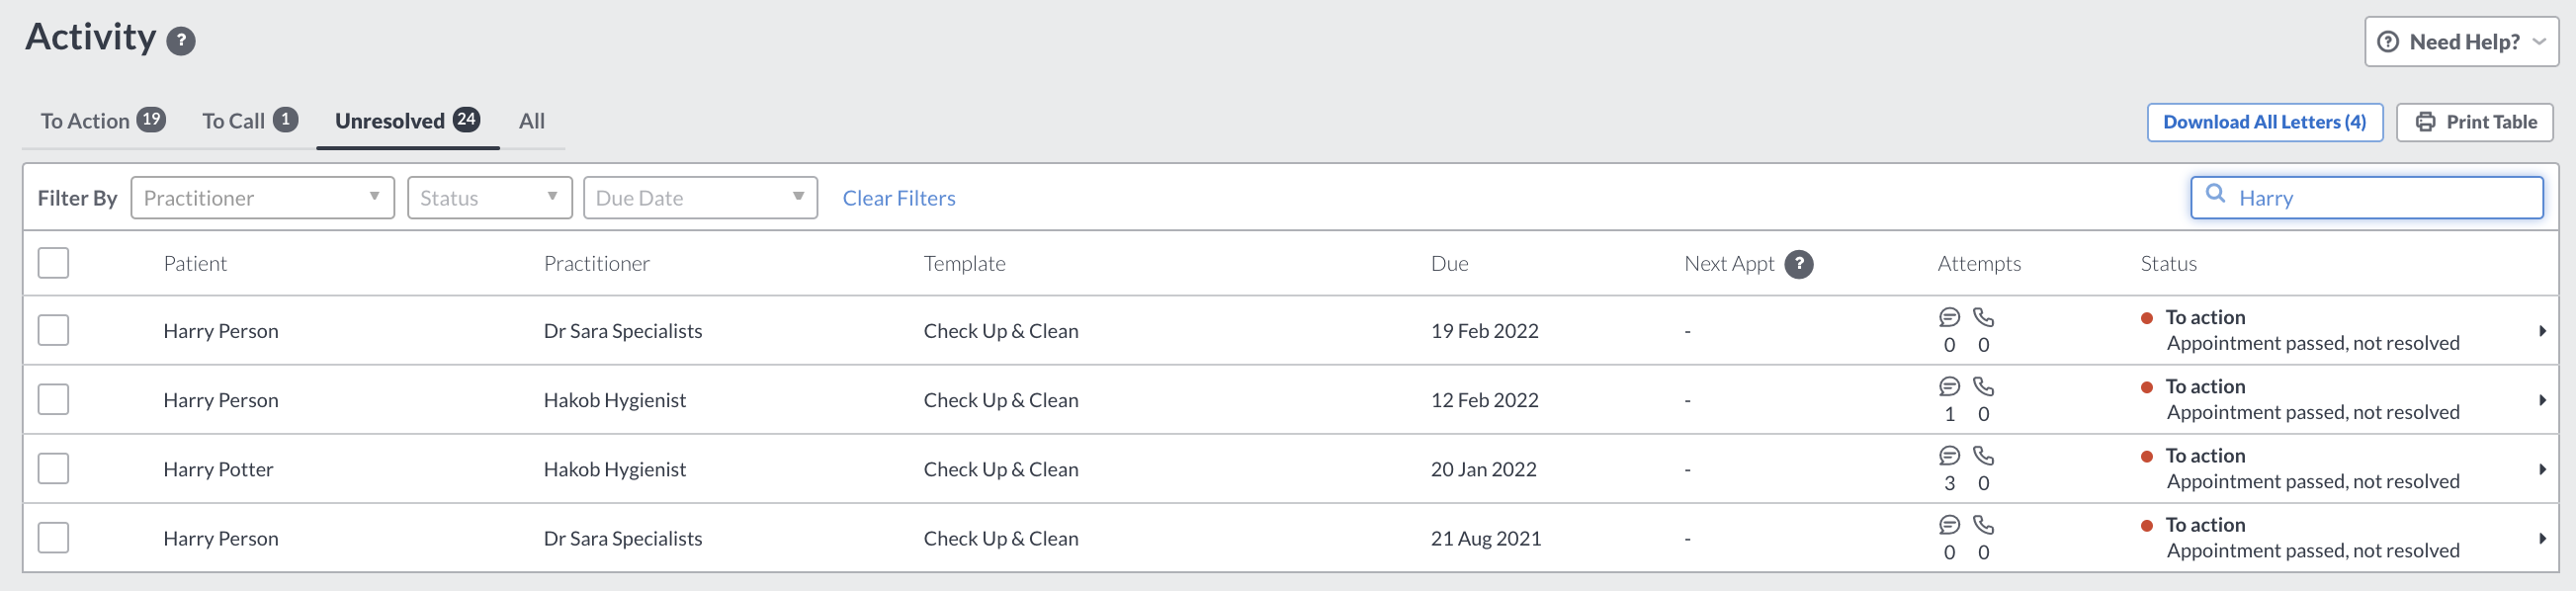Click the message attempts icon in Harry Potter row
This screenshot has width=2576, height=591.
pyautogui.click(x=1949, y=455)
